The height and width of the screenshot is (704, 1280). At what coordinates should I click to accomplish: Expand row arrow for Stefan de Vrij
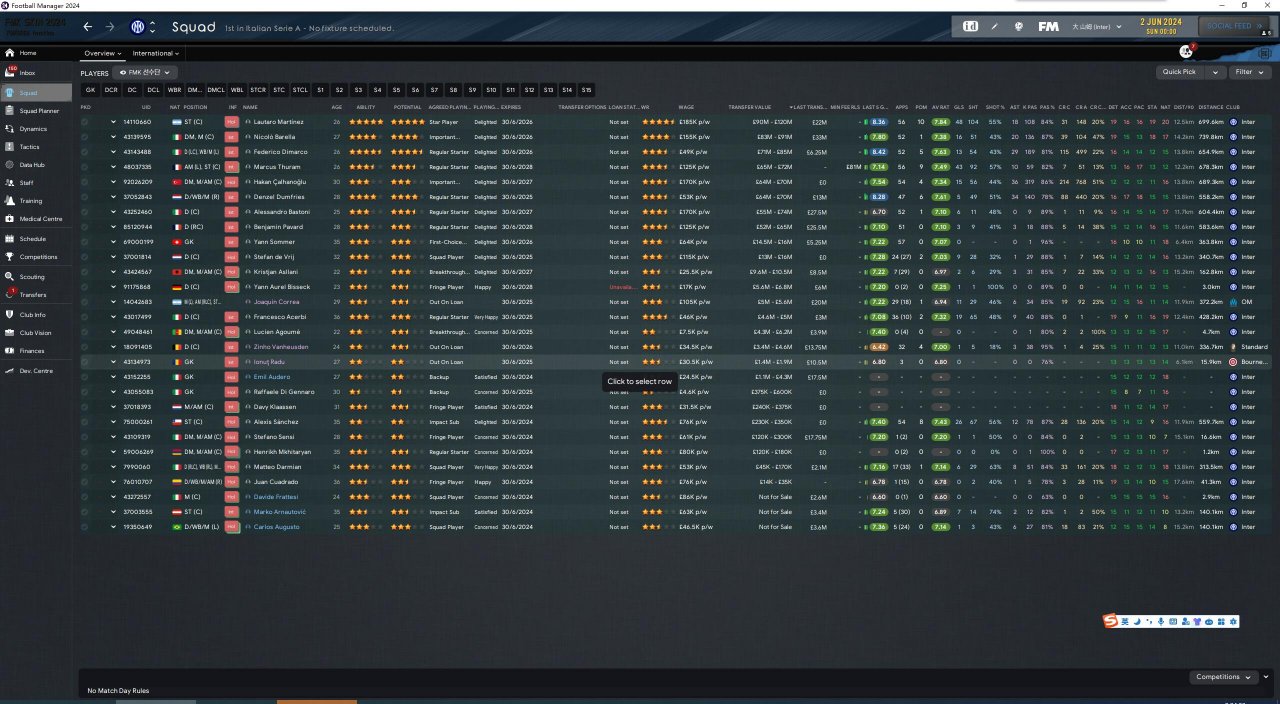(113, 257)
